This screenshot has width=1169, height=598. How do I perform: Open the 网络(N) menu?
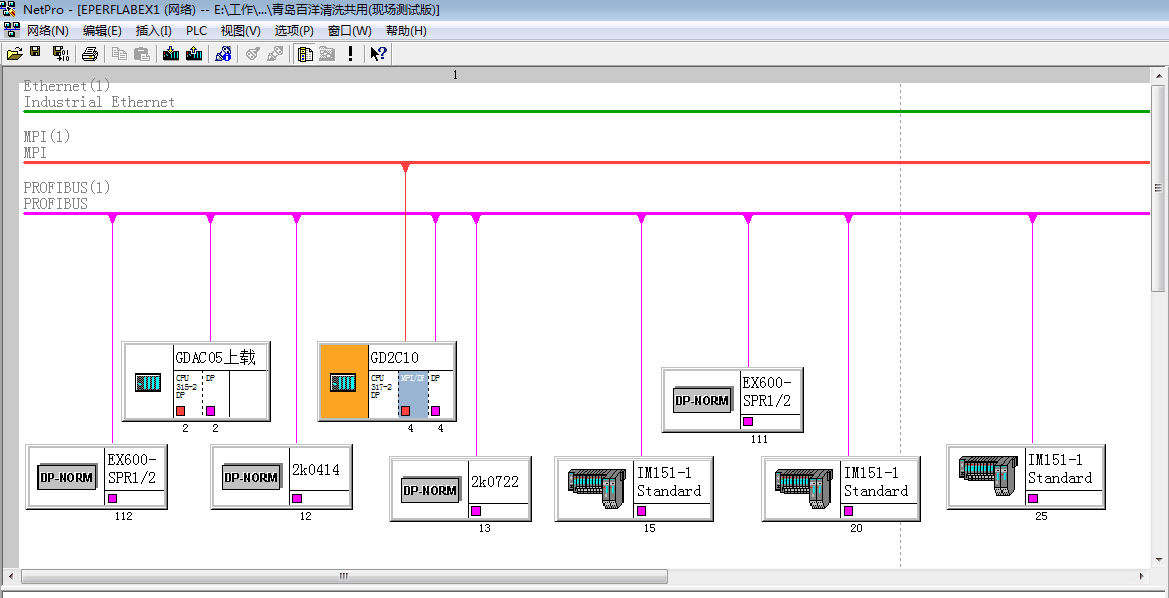click(48, 31)
